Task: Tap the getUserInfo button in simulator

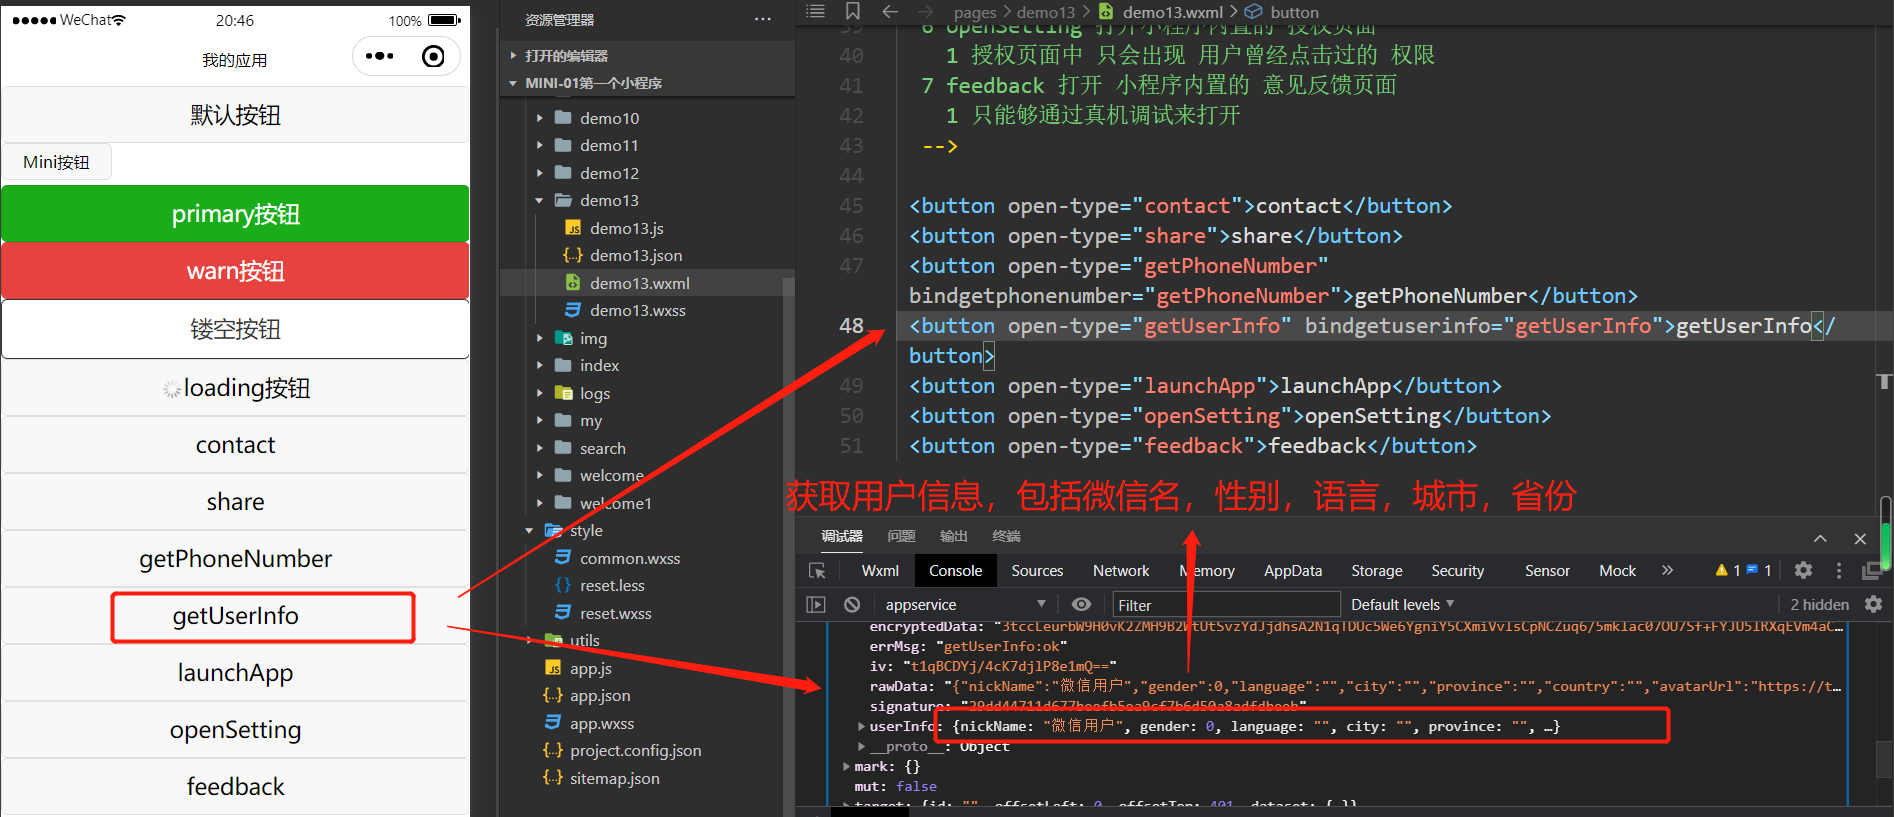Action: click(x=236, y=616)
